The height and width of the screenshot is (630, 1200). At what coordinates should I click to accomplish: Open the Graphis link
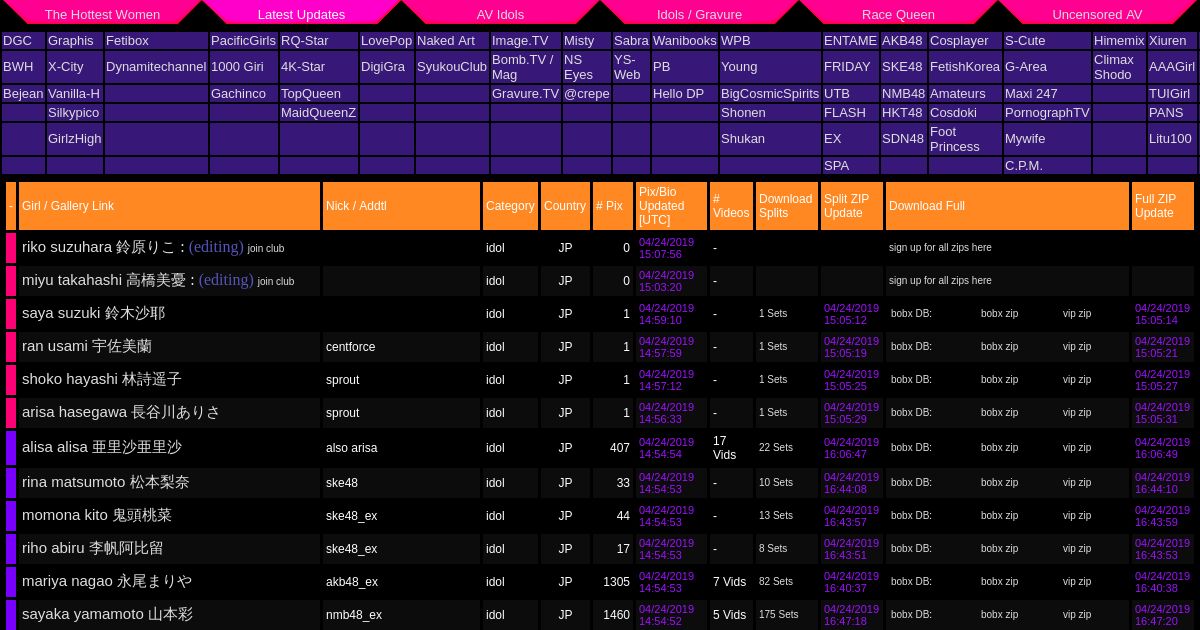point(71,41)
